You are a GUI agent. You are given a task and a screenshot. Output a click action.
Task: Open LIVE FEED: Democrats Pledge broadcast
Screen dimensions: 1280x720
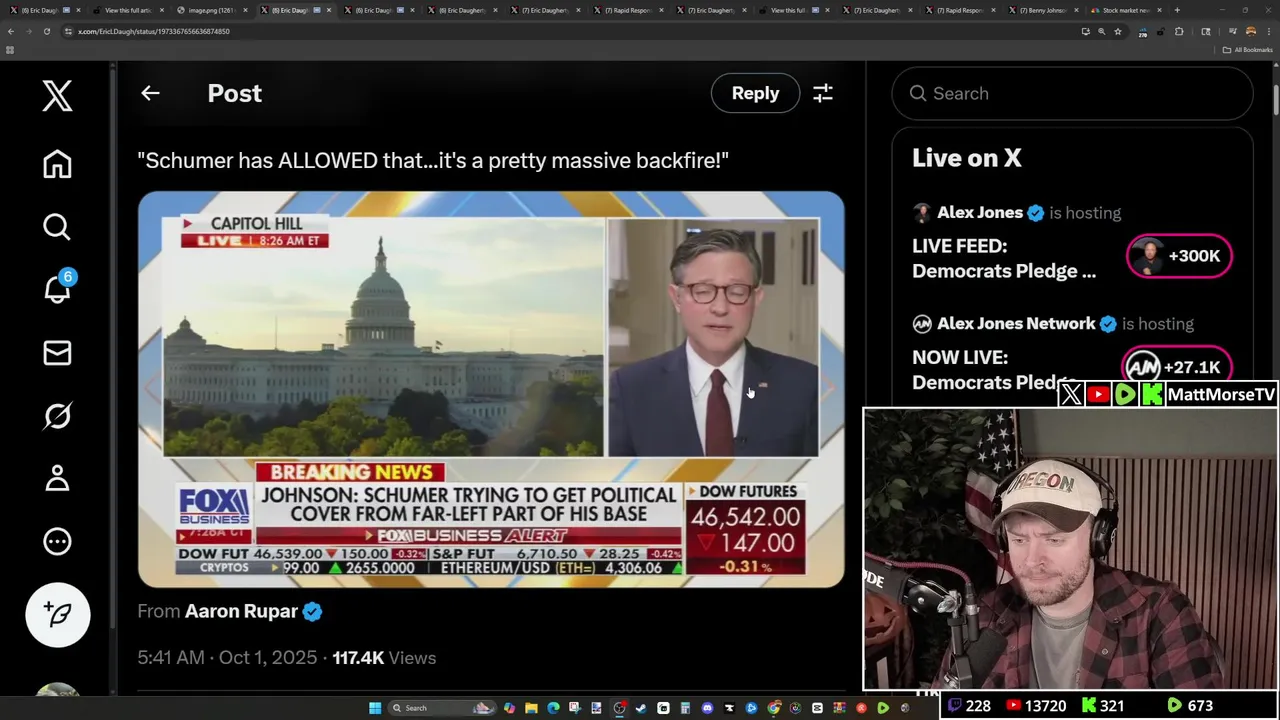tap(1004, 258)
